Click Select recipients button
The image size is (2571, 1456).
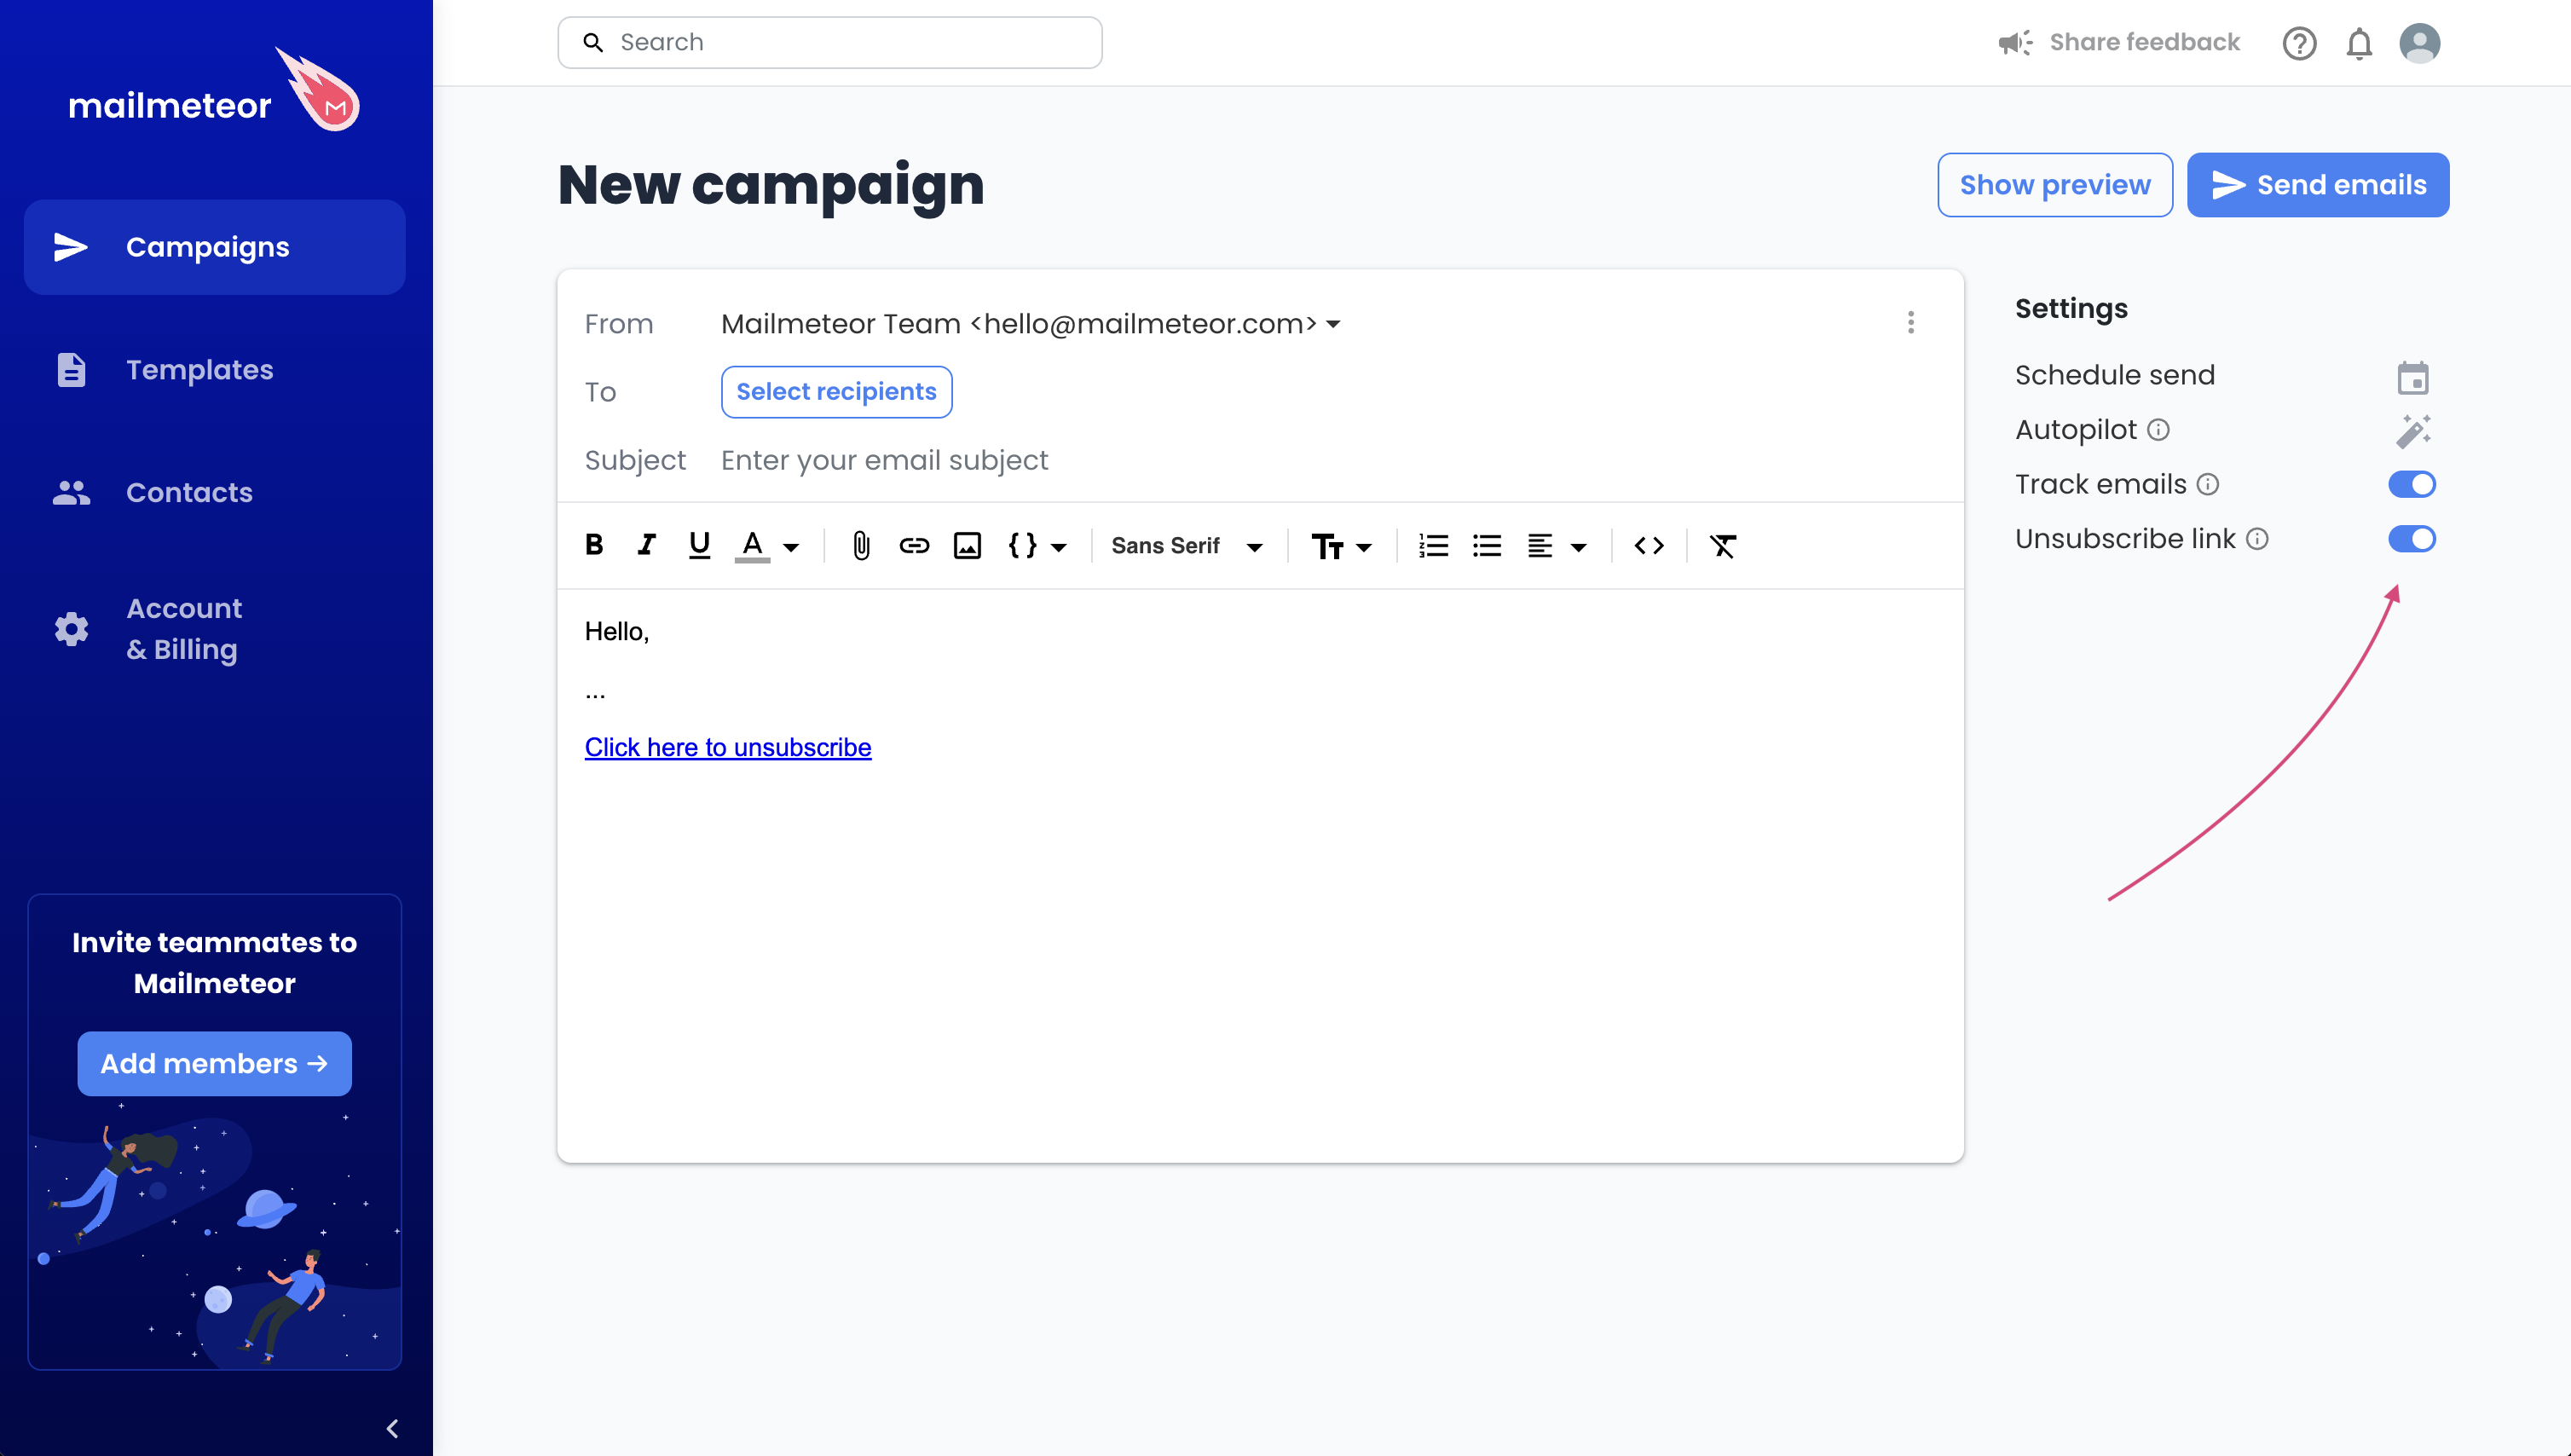[836, 392]
